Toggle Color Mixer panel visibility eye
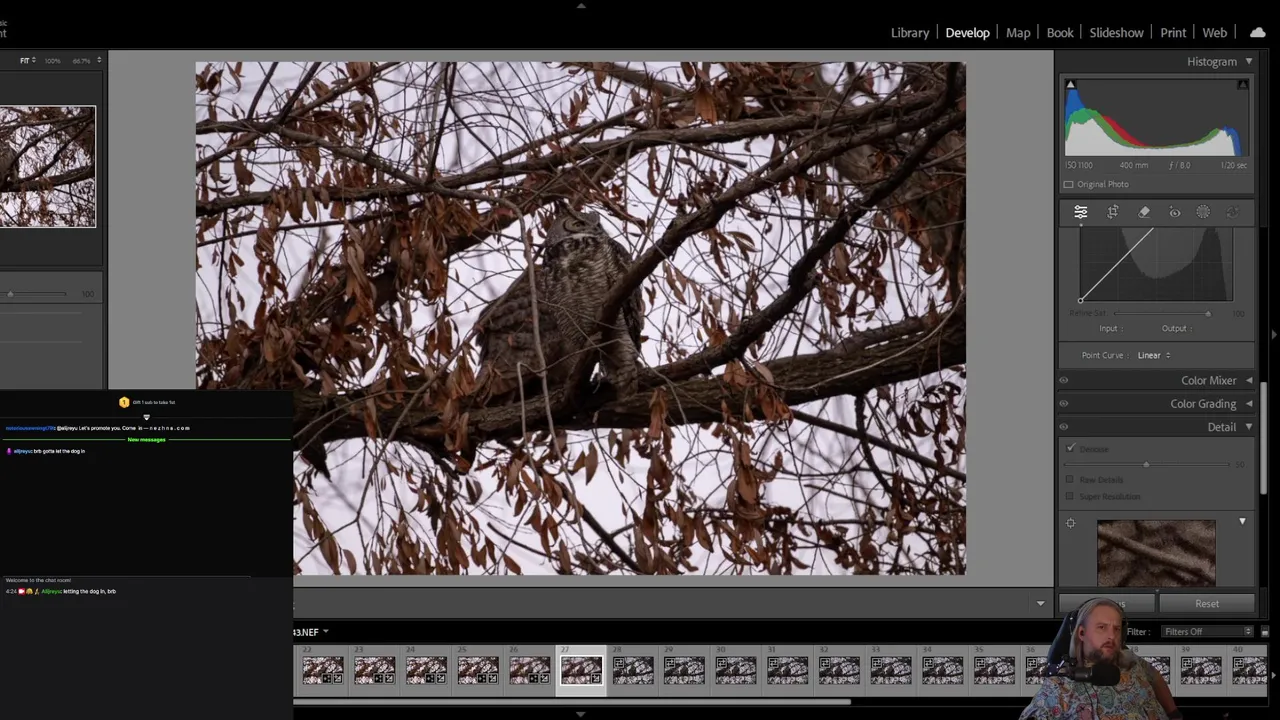The height and width of the screenshot is (720, 1280). tap(1064, 380)
